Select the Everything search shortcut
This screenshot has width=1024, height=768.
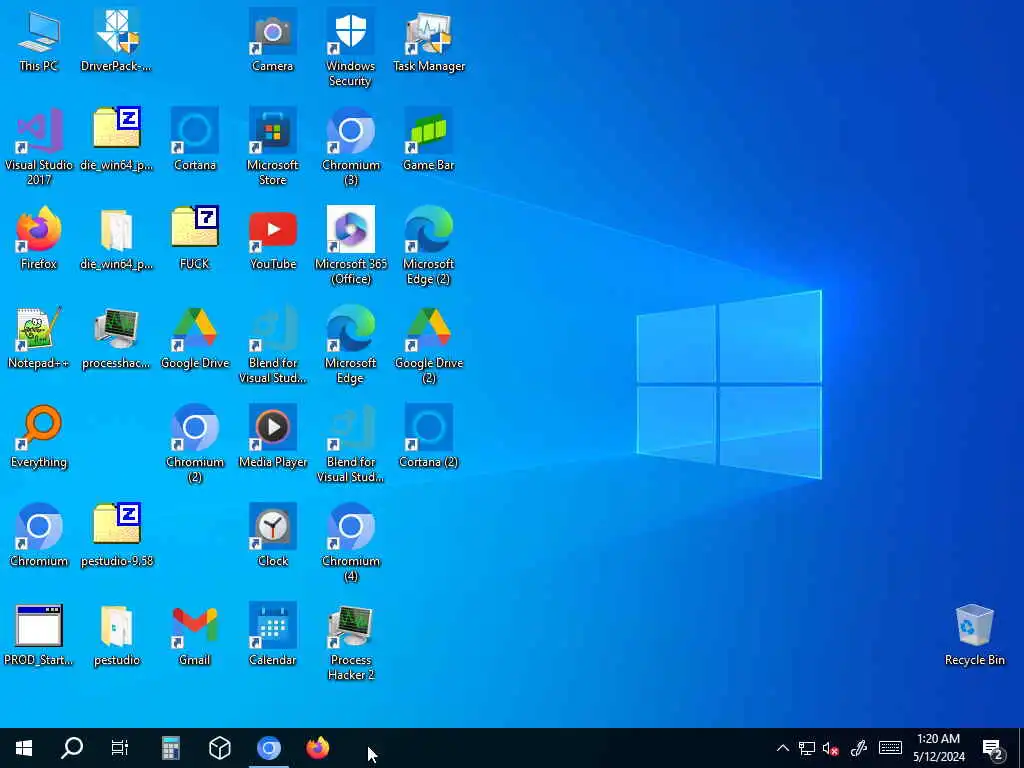(x=39, y=437)
